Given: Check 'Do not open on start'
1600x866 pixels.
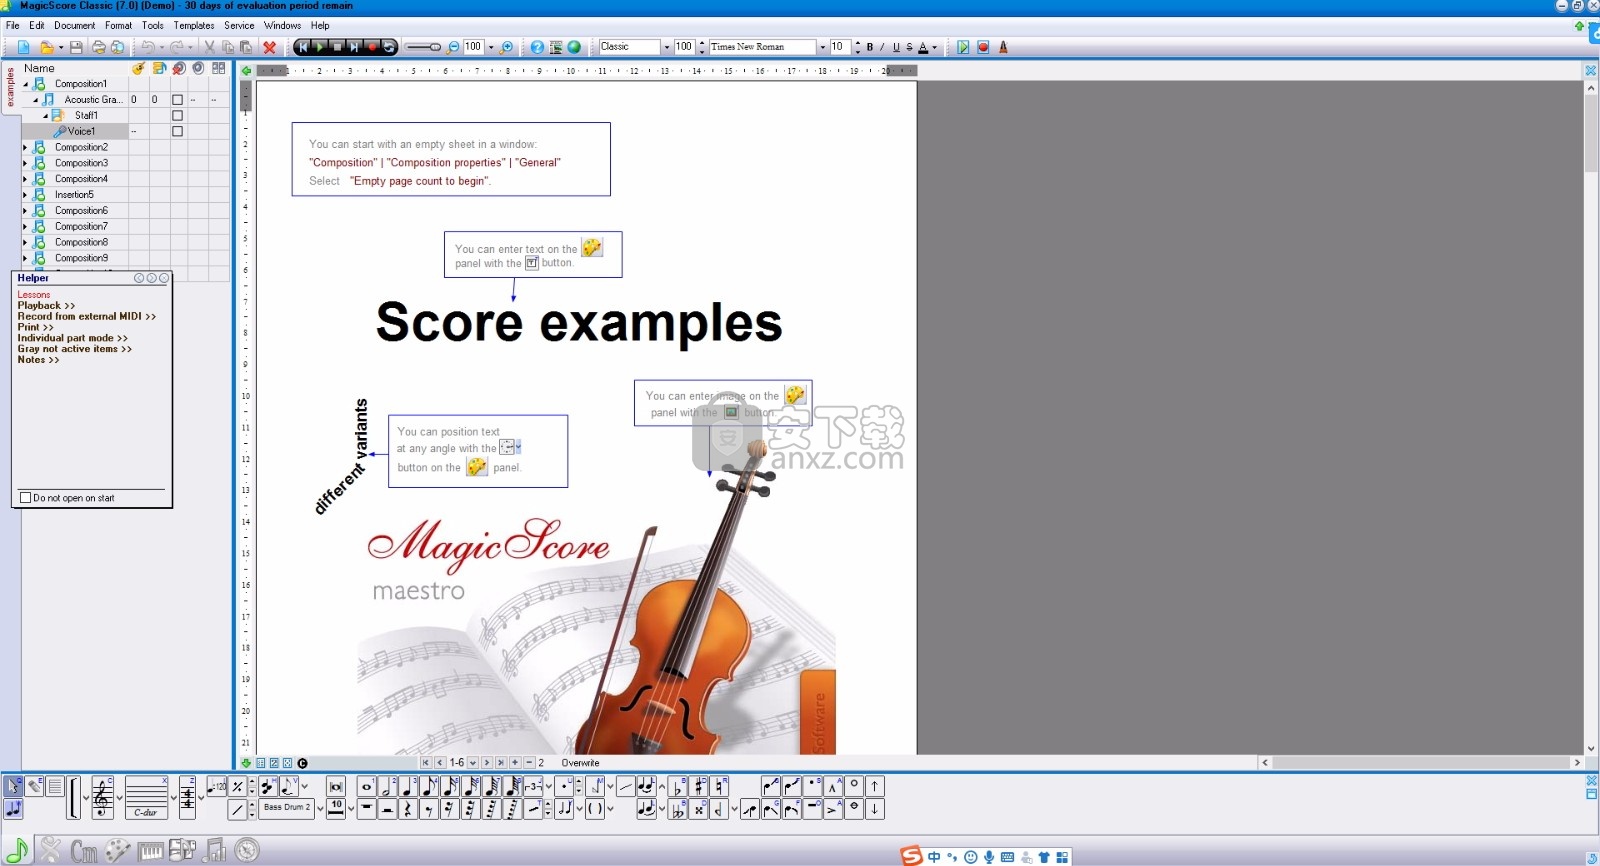Looking at the screenshot, I should 26,497.
